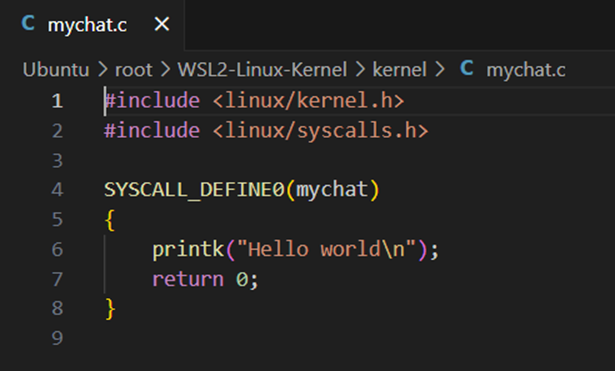Click line number 4 in gutter
Screen dimensions: 615x371
[x=57, y=190]
